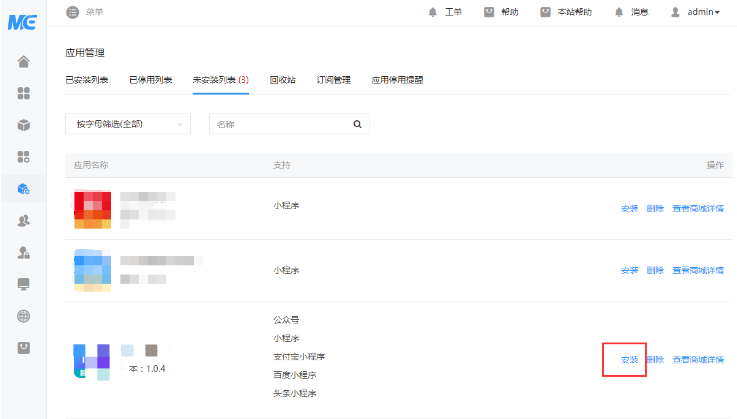The height and width of the screenshot is (419, 737).
Task: Click the monitor icon in sidebar
Action: pos(23,284)
